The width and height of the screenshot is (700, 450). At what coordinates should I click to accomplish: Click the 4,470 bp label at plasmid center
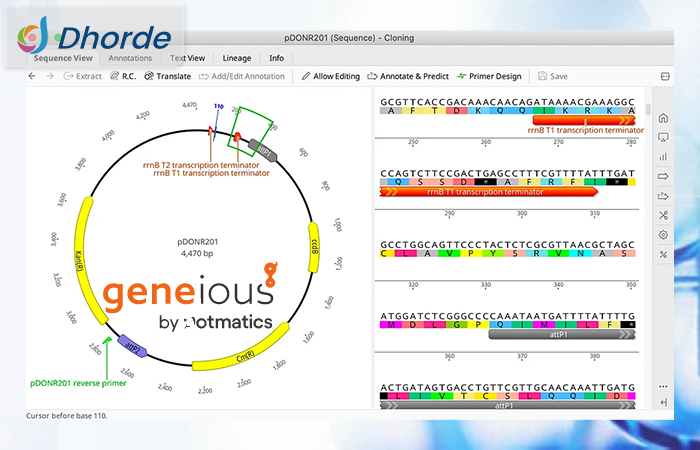(x=197, y=253)
